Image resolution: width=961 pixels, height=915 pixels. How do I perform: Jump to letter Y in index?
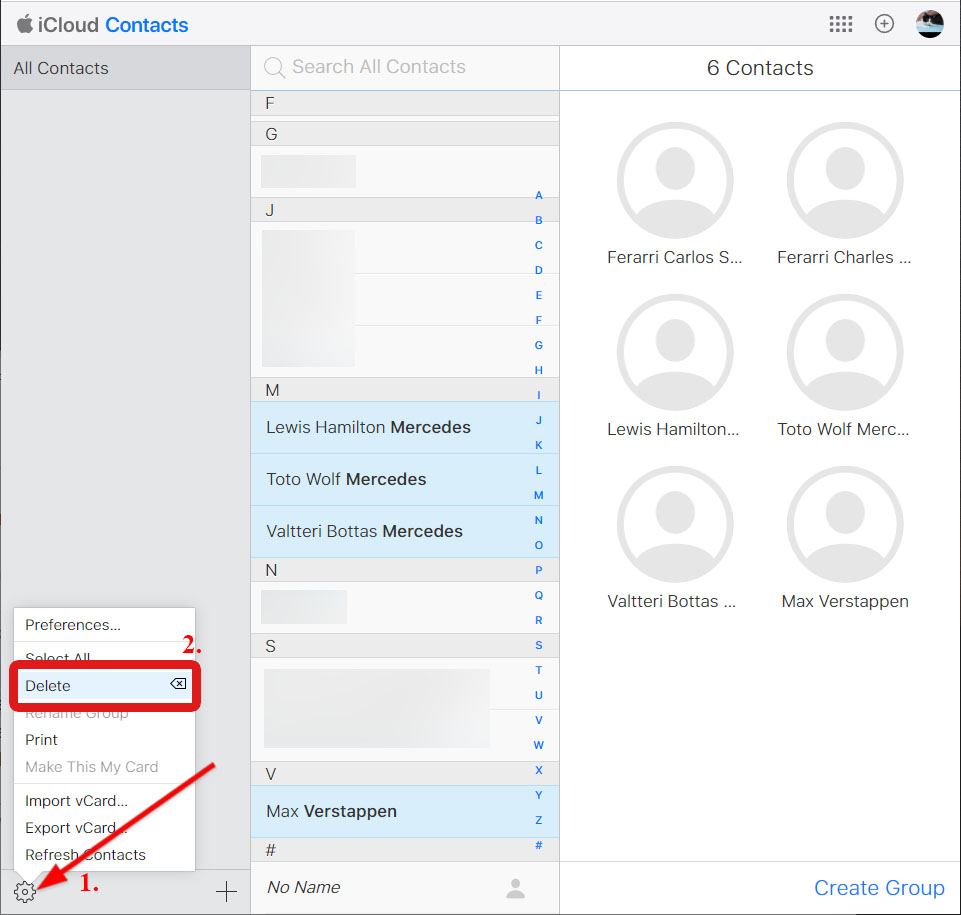[x=539, y=795]
